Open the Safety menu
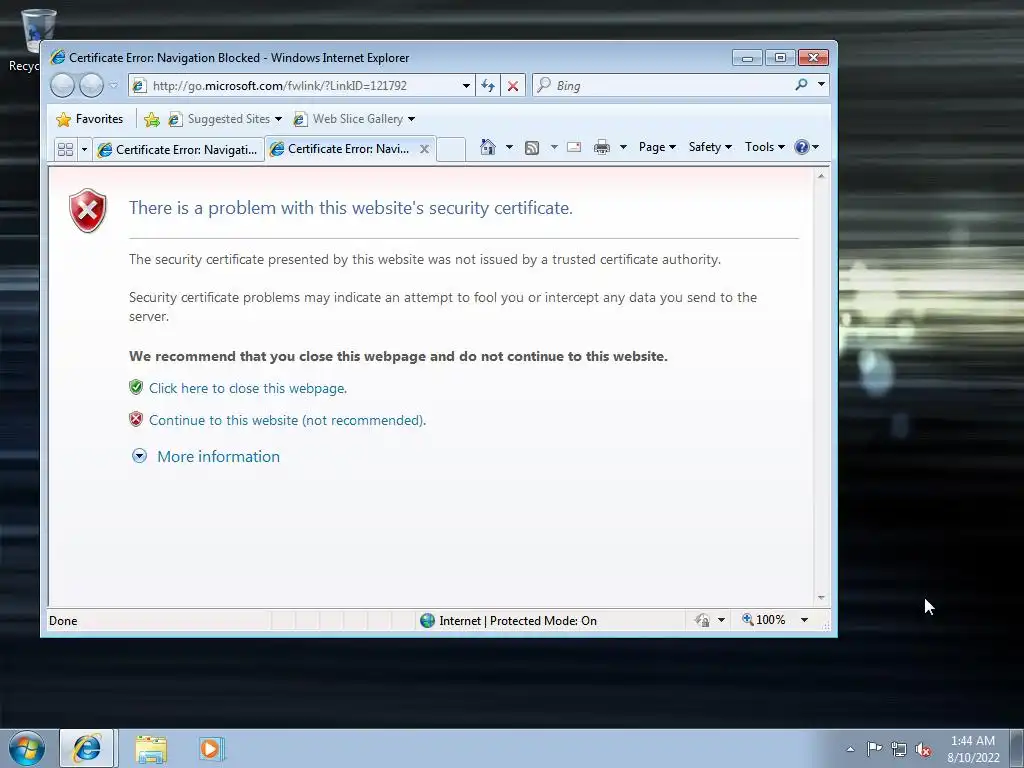1024x768 pixels. click(x=711, y=147)
